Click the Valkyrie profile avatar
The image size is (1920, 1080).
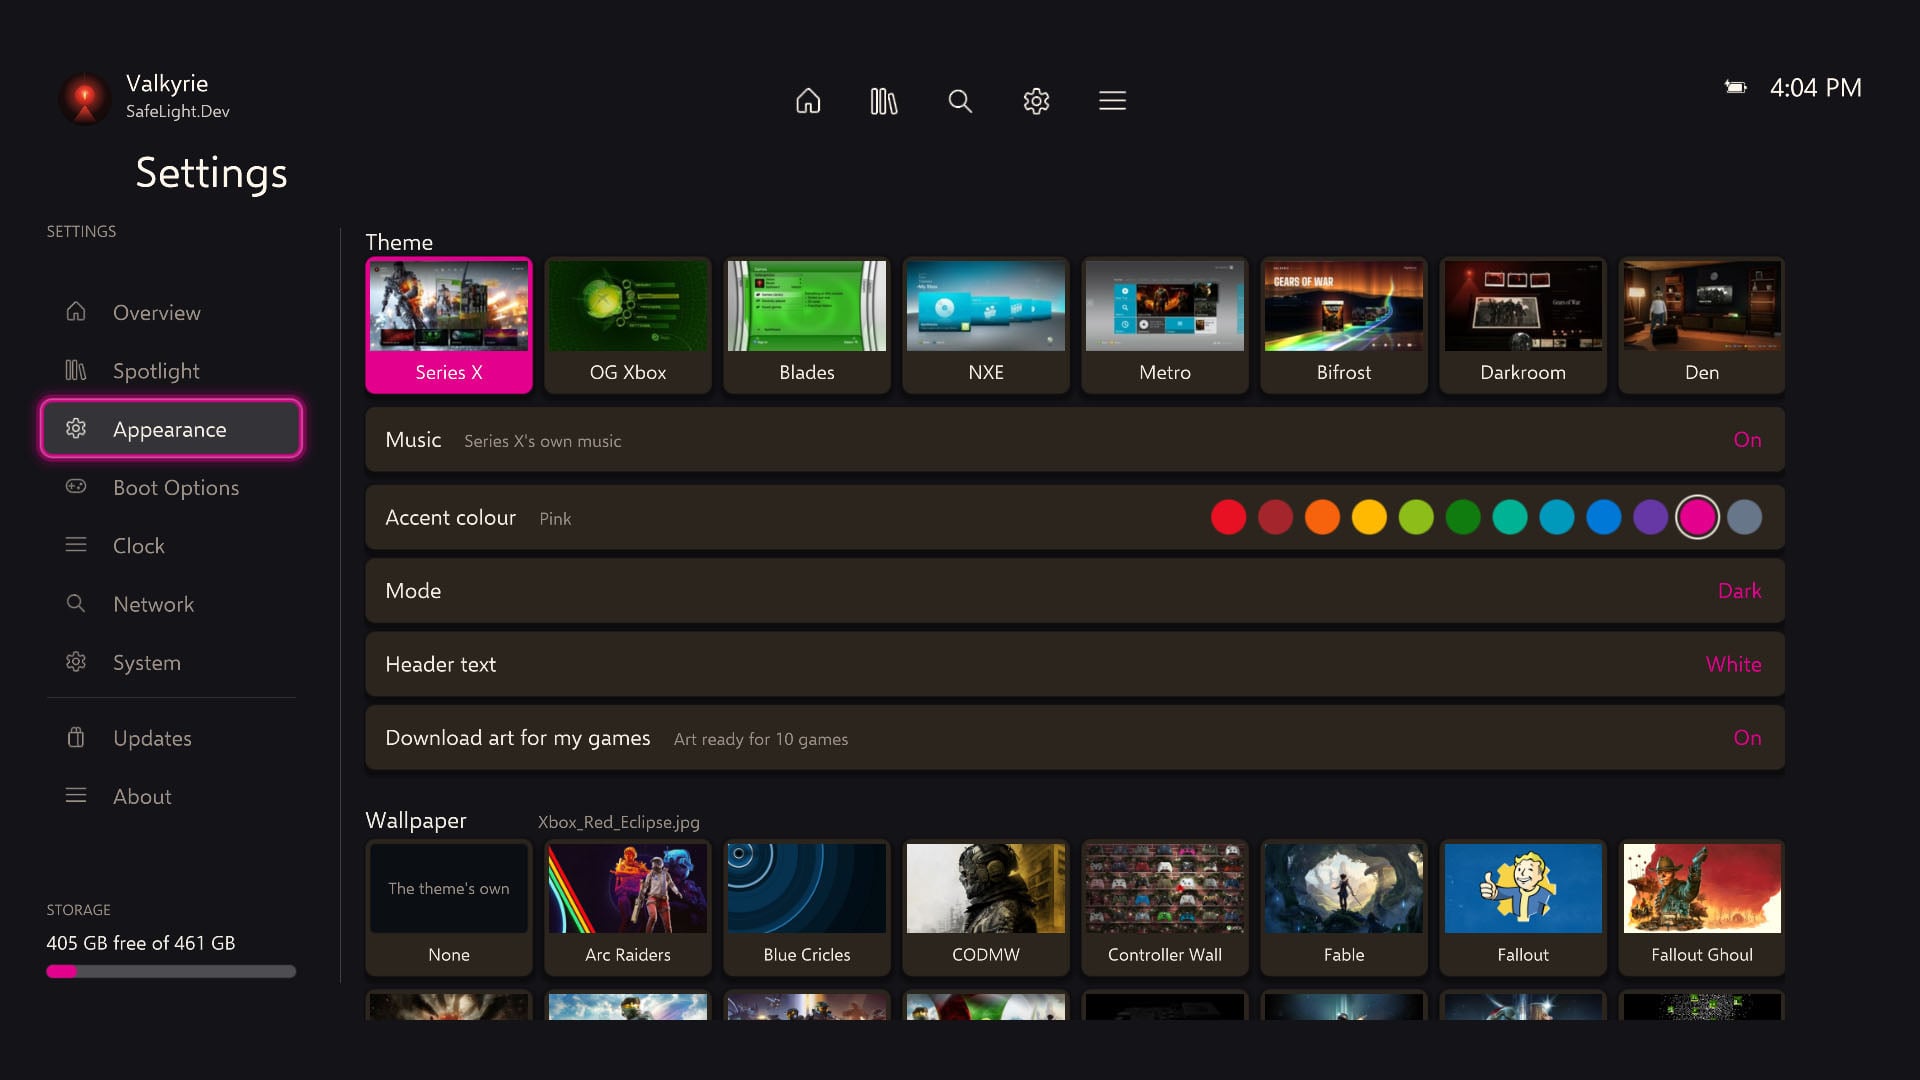85,98
